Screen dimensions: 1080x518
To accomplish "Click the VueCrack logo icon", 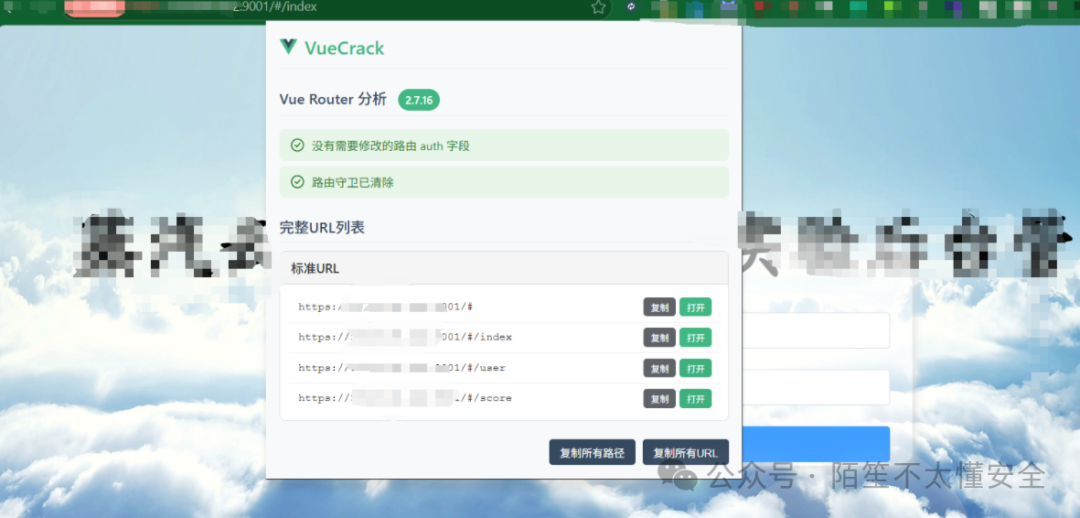I will click(288, 47).
